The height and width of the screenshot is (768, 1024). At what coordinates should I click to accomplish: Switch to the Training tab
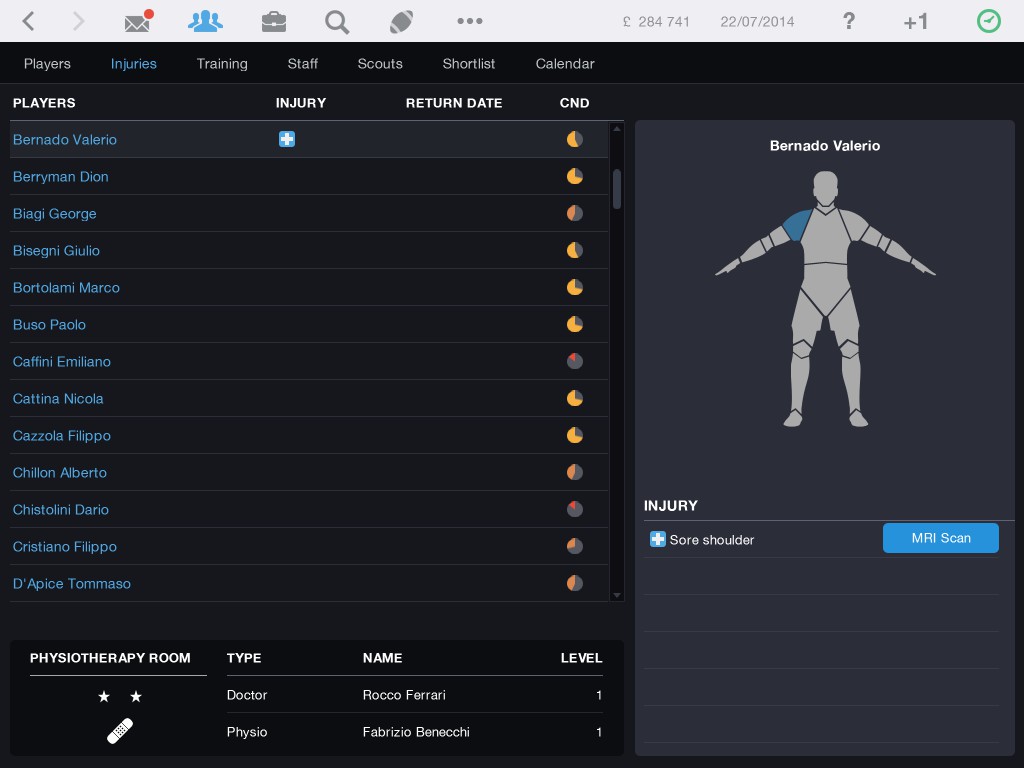pyautogui.click(x=222, y=63)
